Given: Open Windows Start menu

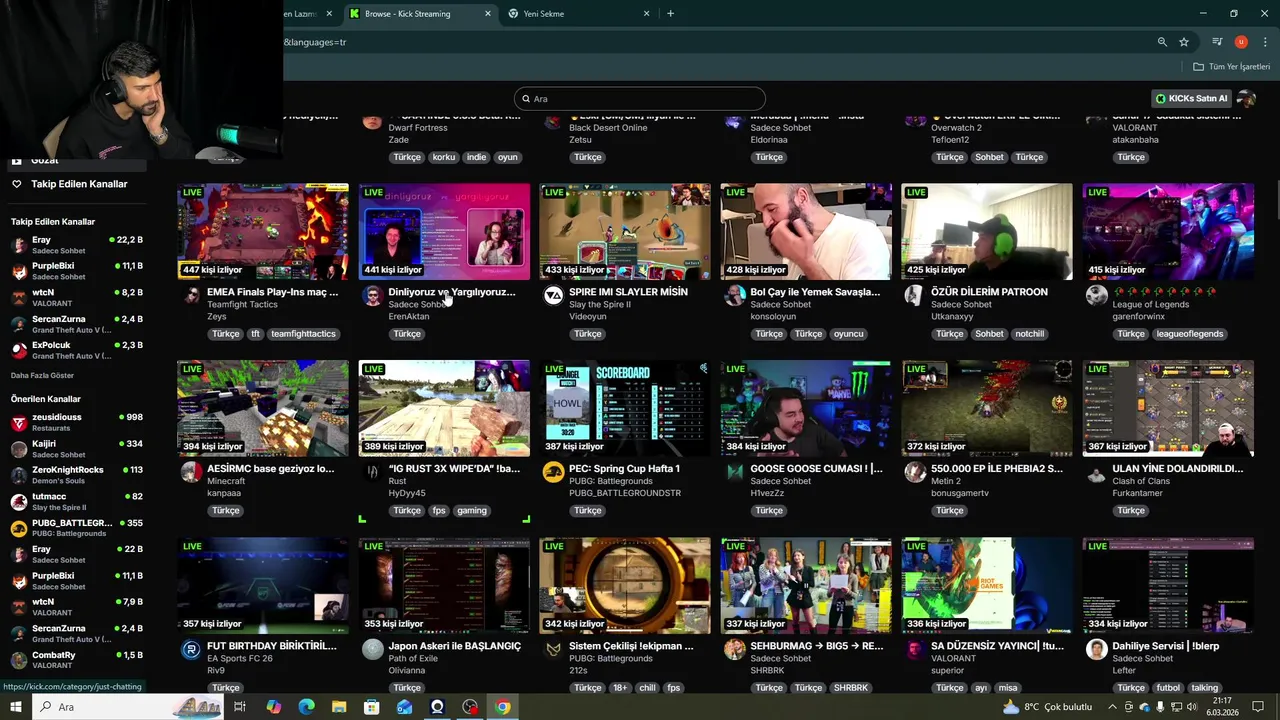Looking at the screenshot, I should coord(16,707).
